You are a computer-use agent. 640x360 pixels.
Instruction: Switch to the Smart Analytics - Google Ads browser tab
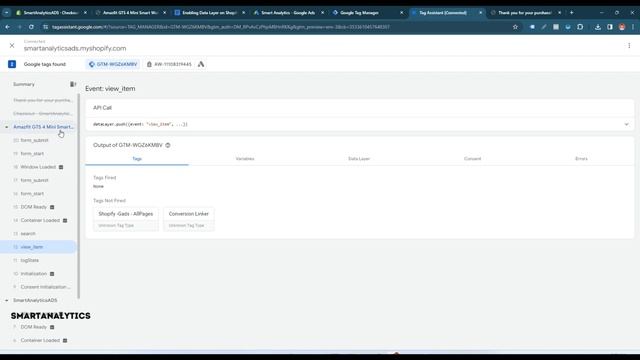[x=289, y=13]
